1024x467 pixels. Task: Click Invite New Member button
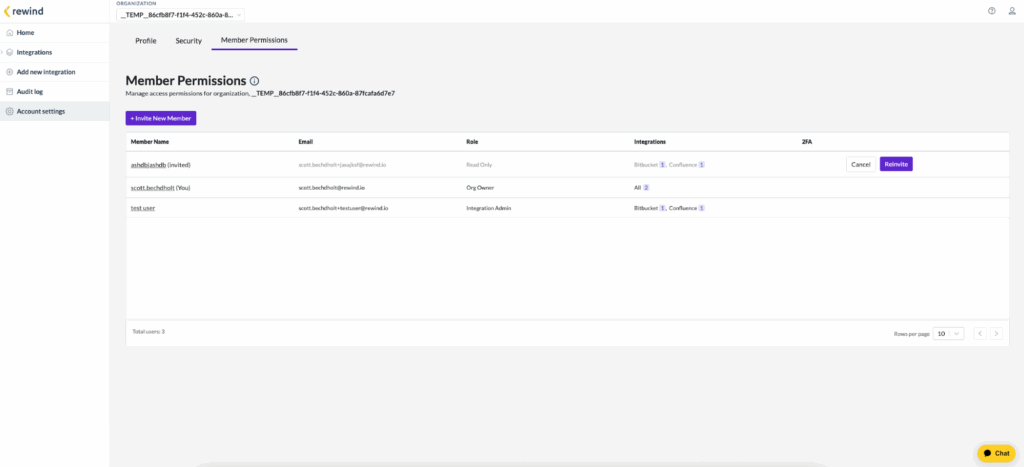pos(161,118)
